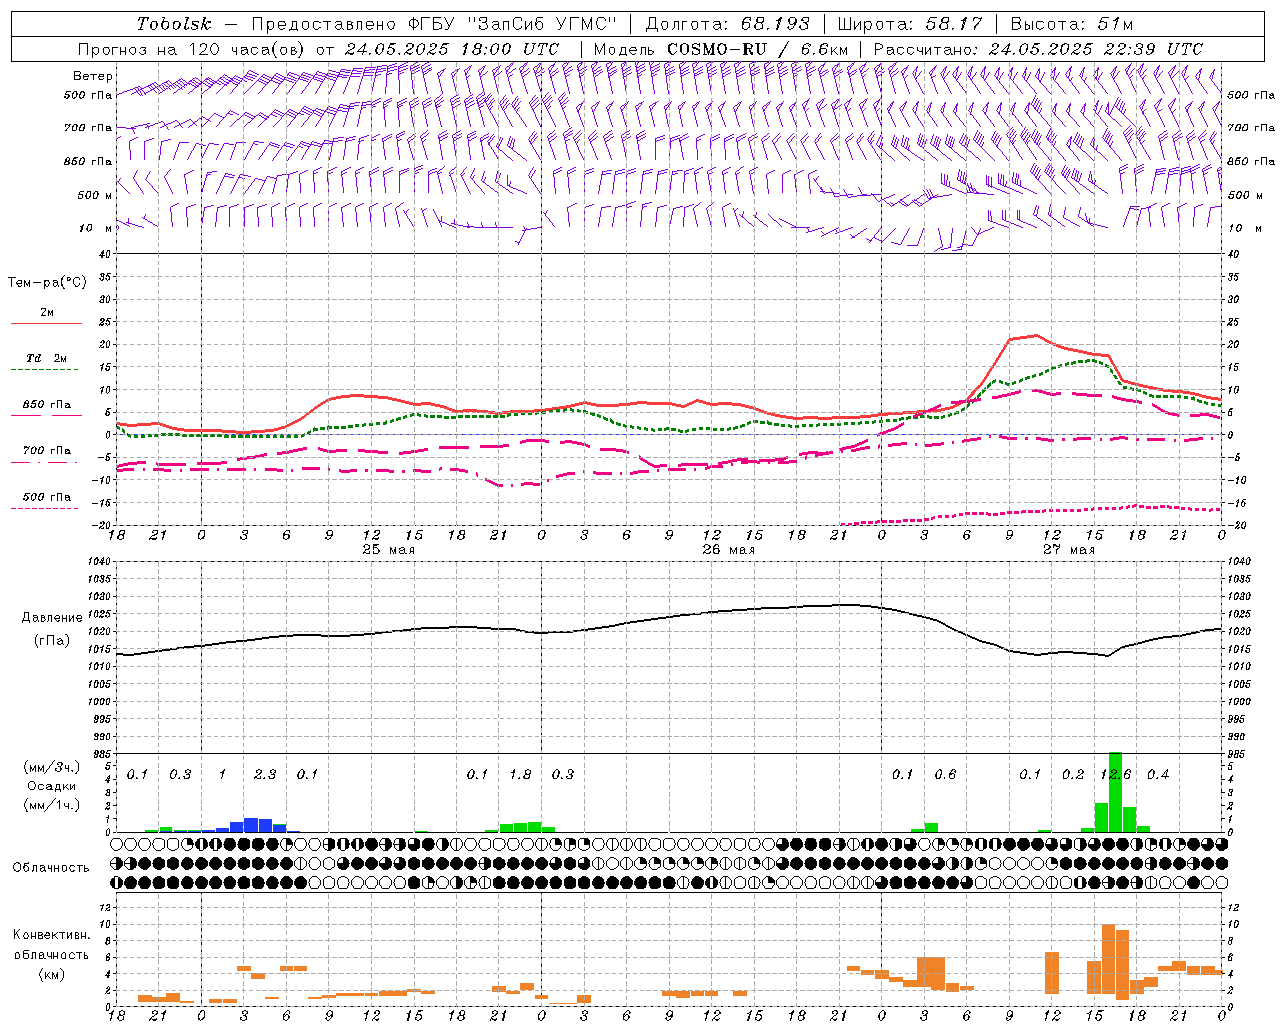Select the "Прогноз на 120 часа(ов)" forecast text
1280x1024 pixels.
pyautogui.click(x=192, y=49)
